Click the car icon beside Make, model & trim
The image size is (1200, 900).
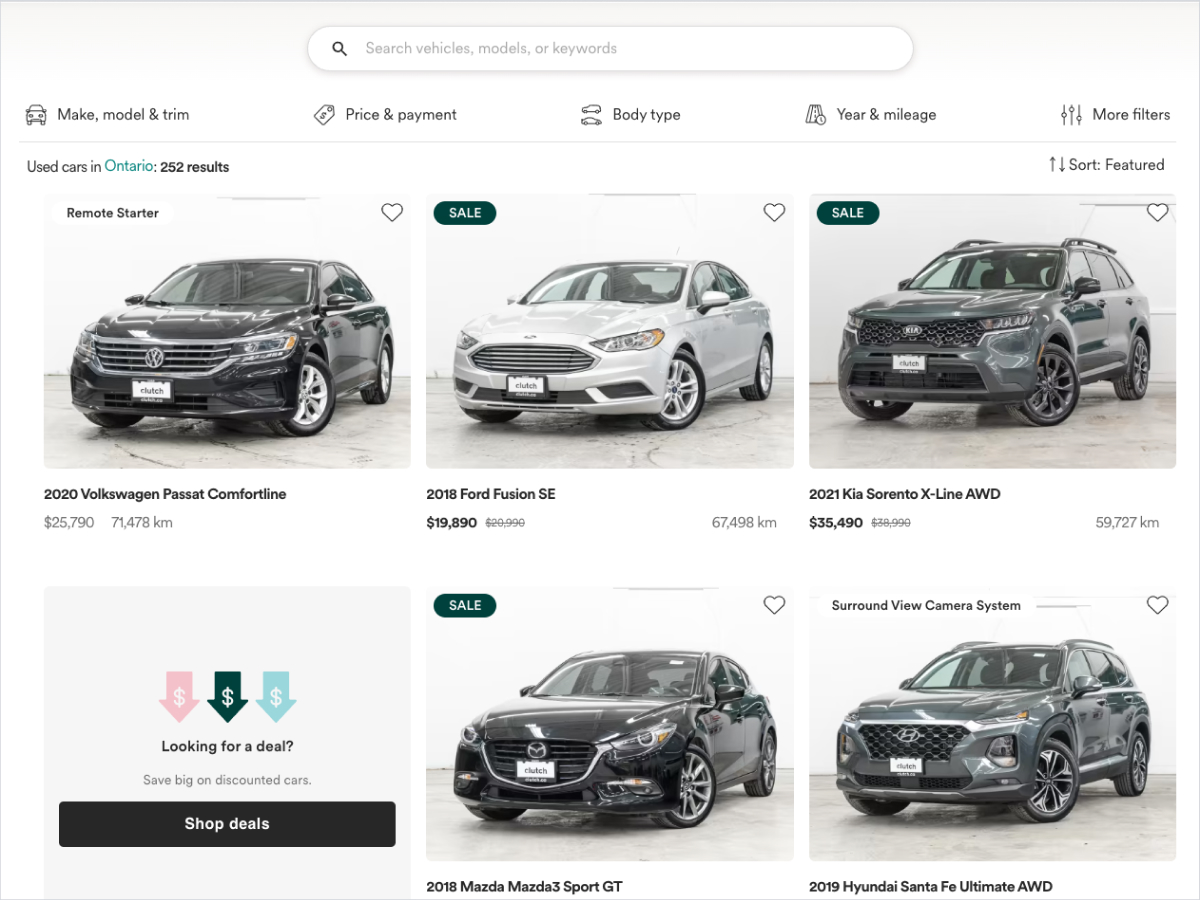[36, 115]
